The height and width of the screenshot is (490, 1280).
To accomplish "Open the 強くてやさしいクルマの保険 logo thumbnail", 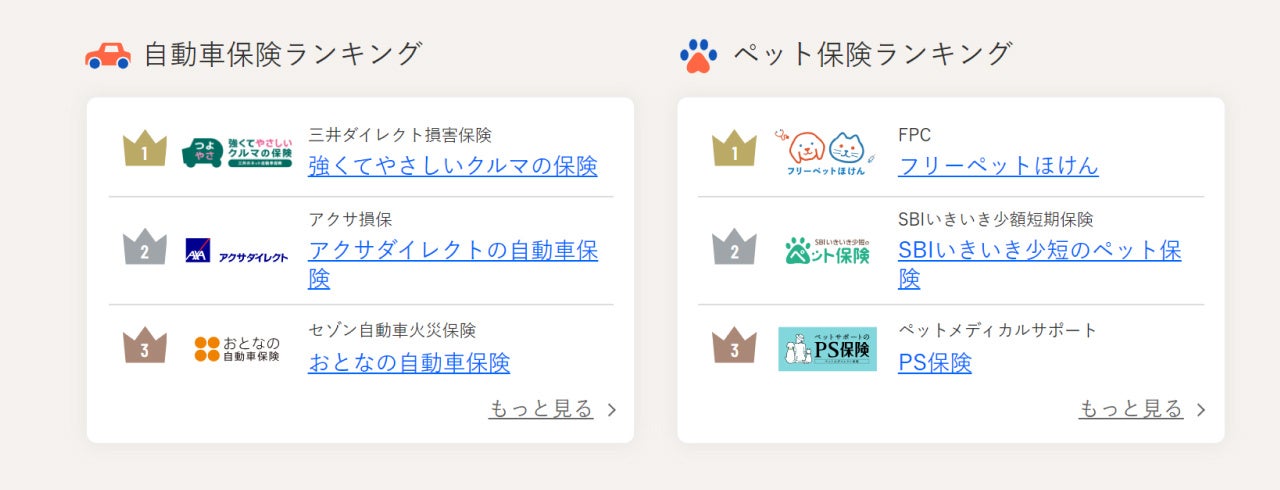I will click(x=237, y=152).
